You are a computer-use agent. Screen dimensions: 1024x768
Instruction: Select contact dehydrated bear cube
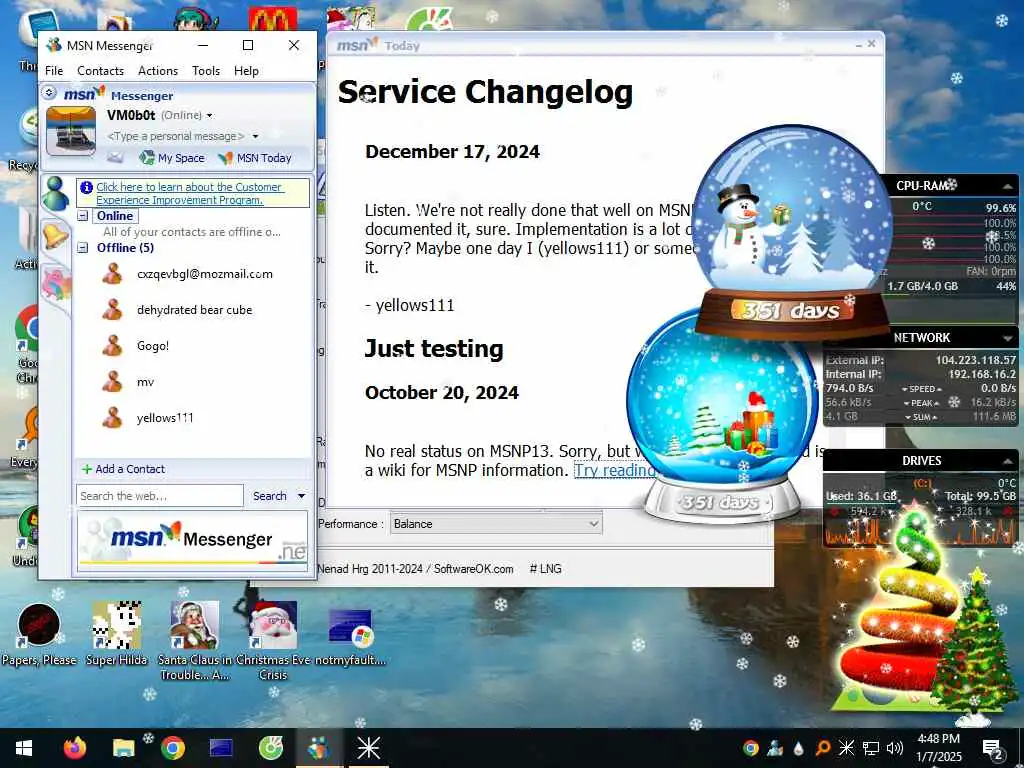(x=178, y=310)
